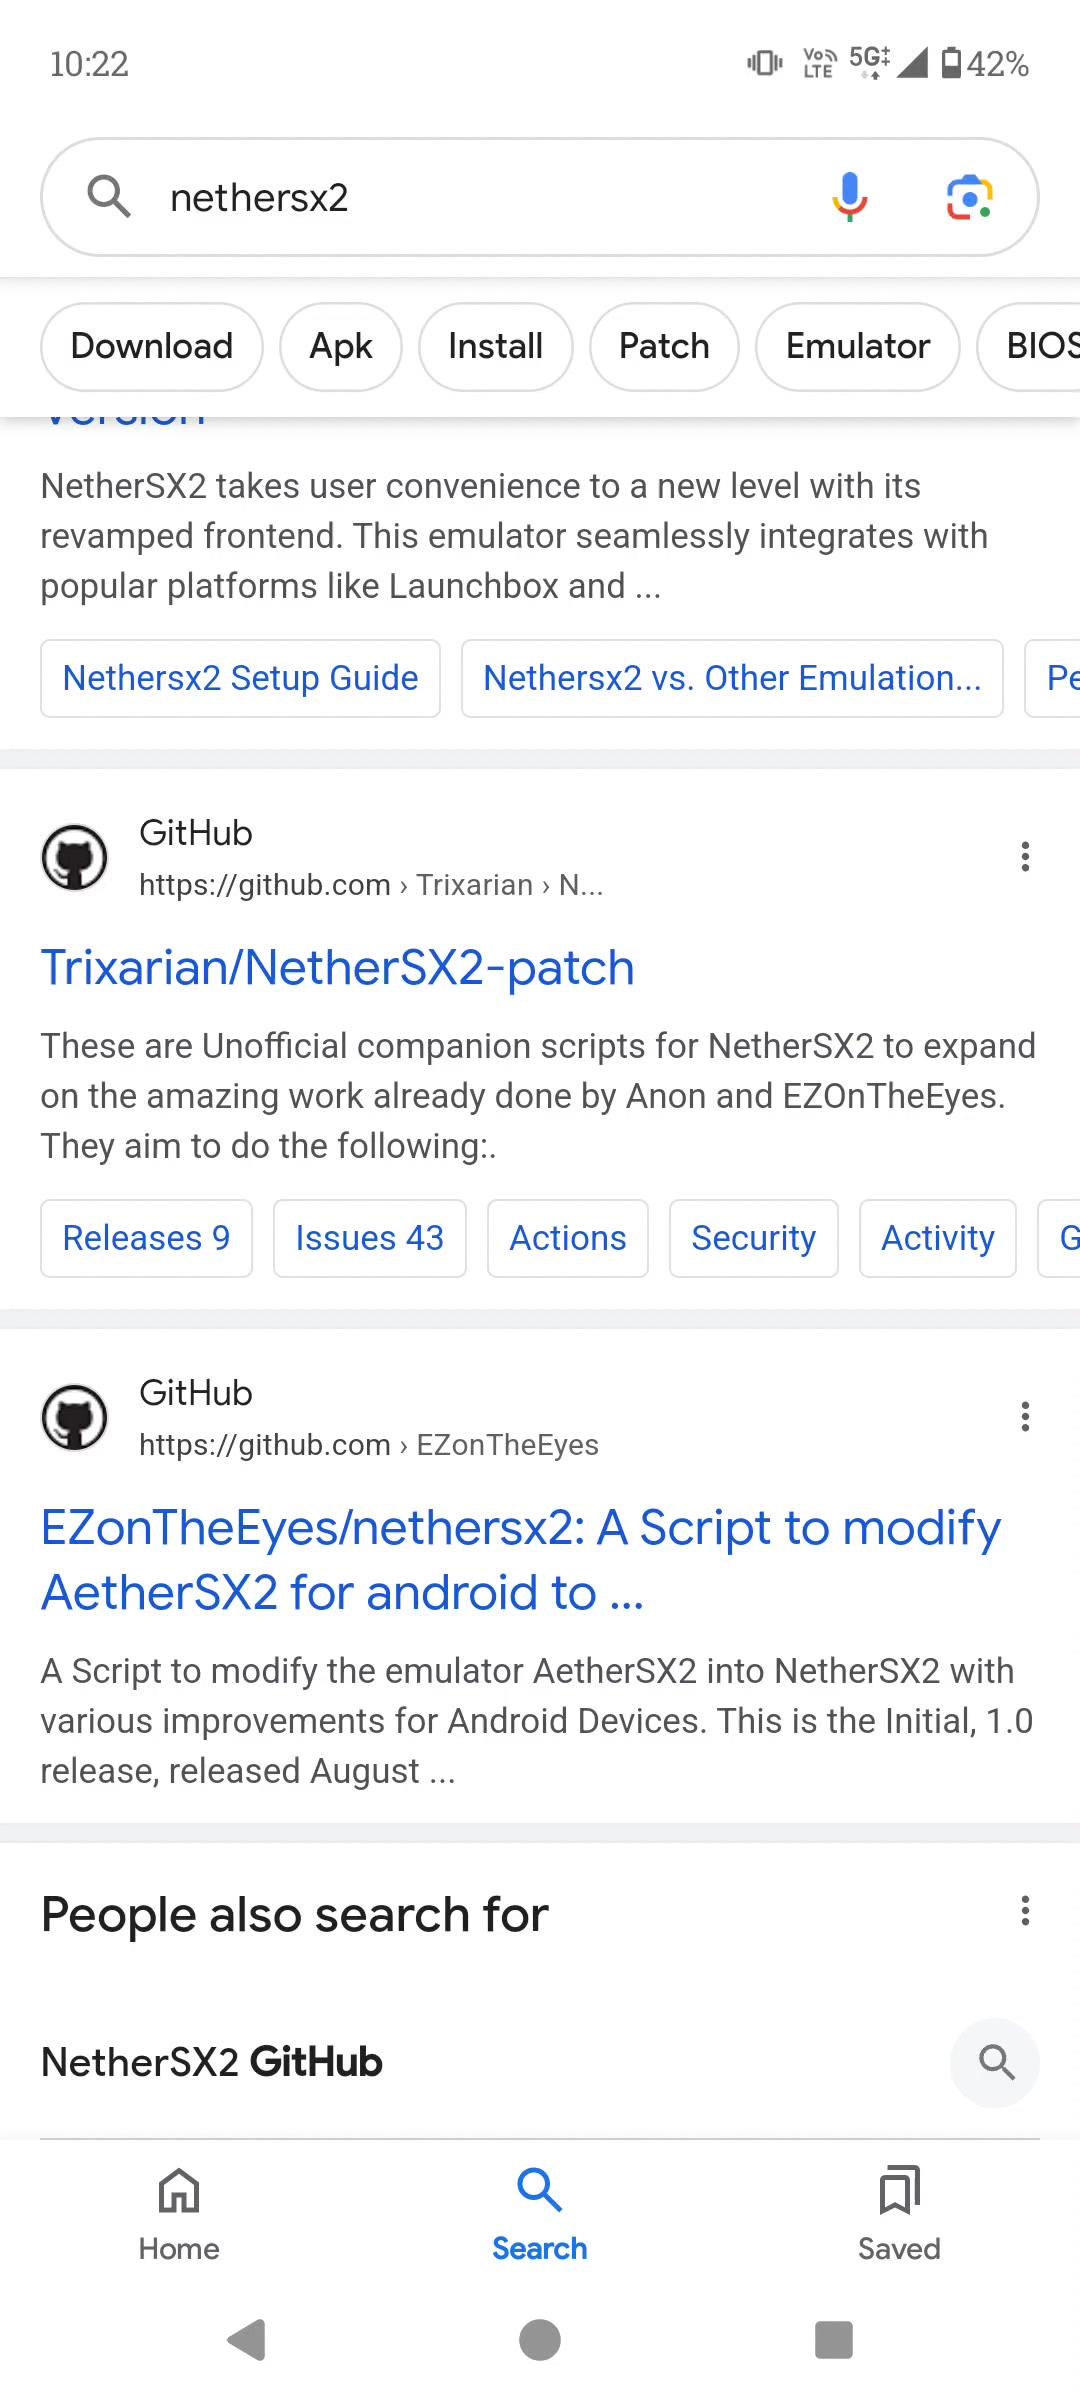
Task: Open People also search for options
Action: tap(1025, 1911)
